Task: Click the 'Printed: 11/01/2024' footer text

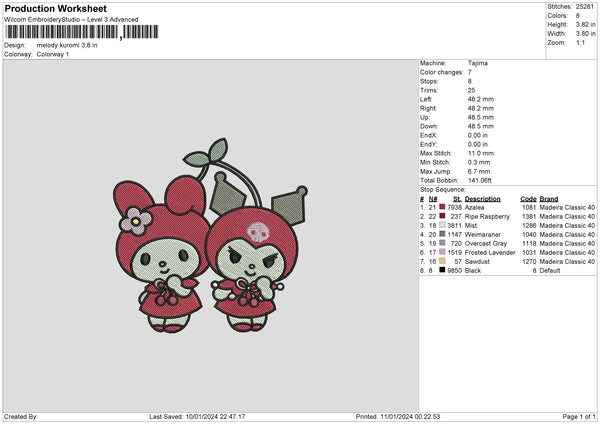Action: coord(398,417)
